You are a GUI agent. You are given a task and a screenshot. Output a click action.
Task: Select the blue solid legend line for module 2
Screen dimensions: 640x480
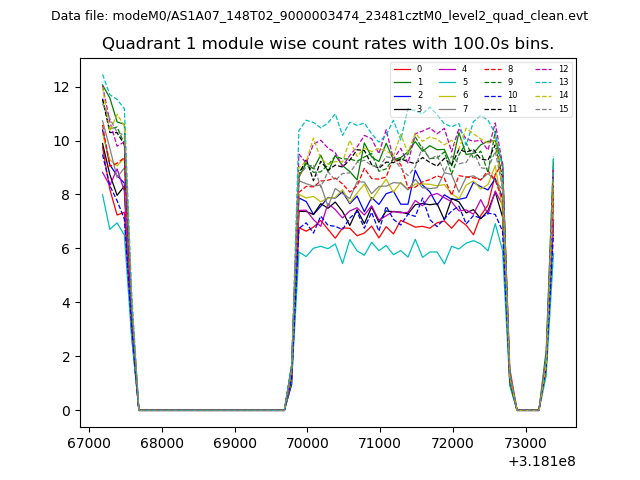click(402, 95)
